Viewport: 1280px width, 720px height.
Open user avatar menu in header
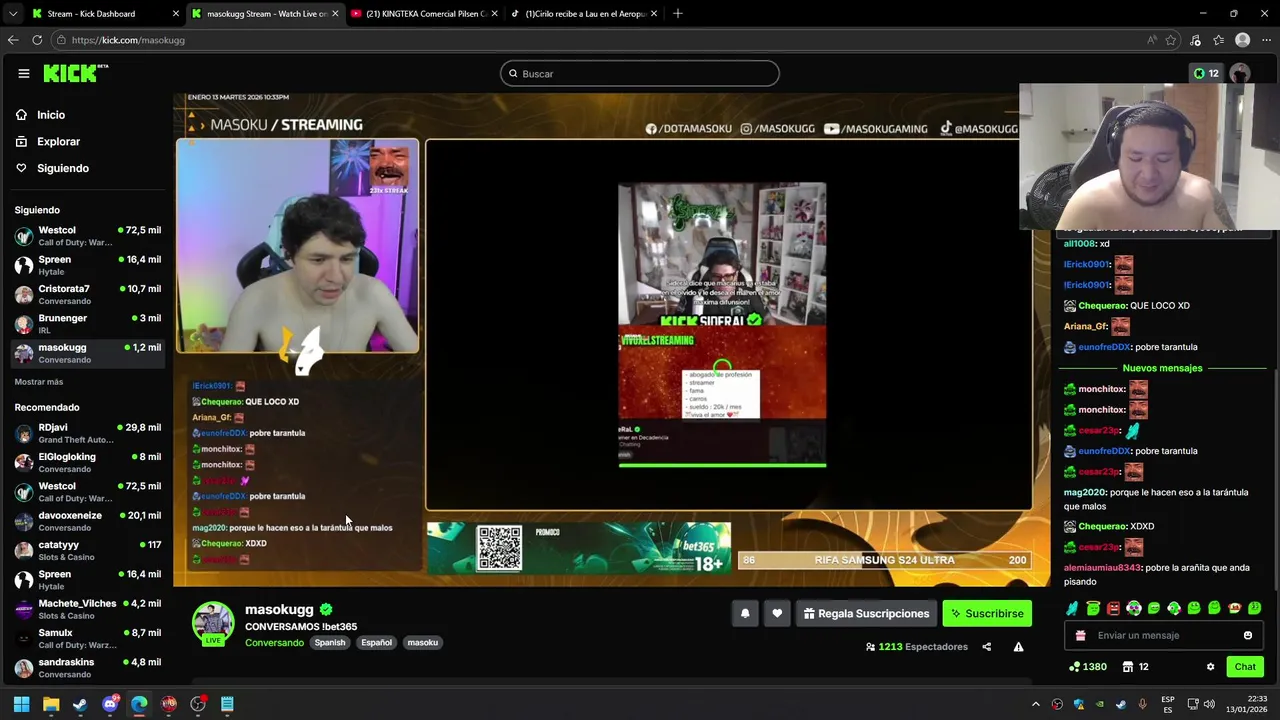click(1240, 73)
